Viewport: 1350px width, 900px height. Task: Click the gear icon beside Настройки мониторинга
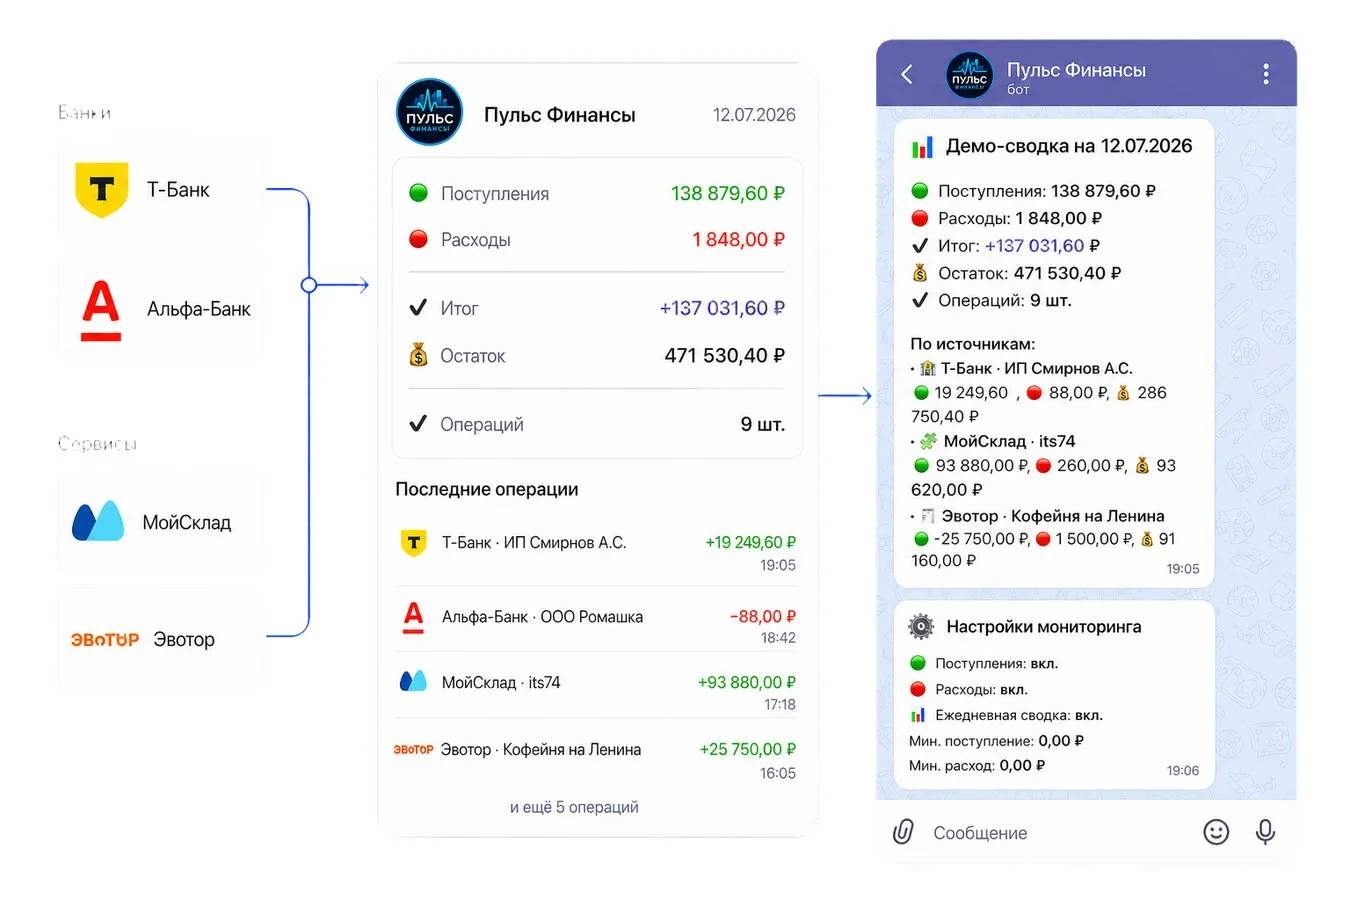point(920,627)
